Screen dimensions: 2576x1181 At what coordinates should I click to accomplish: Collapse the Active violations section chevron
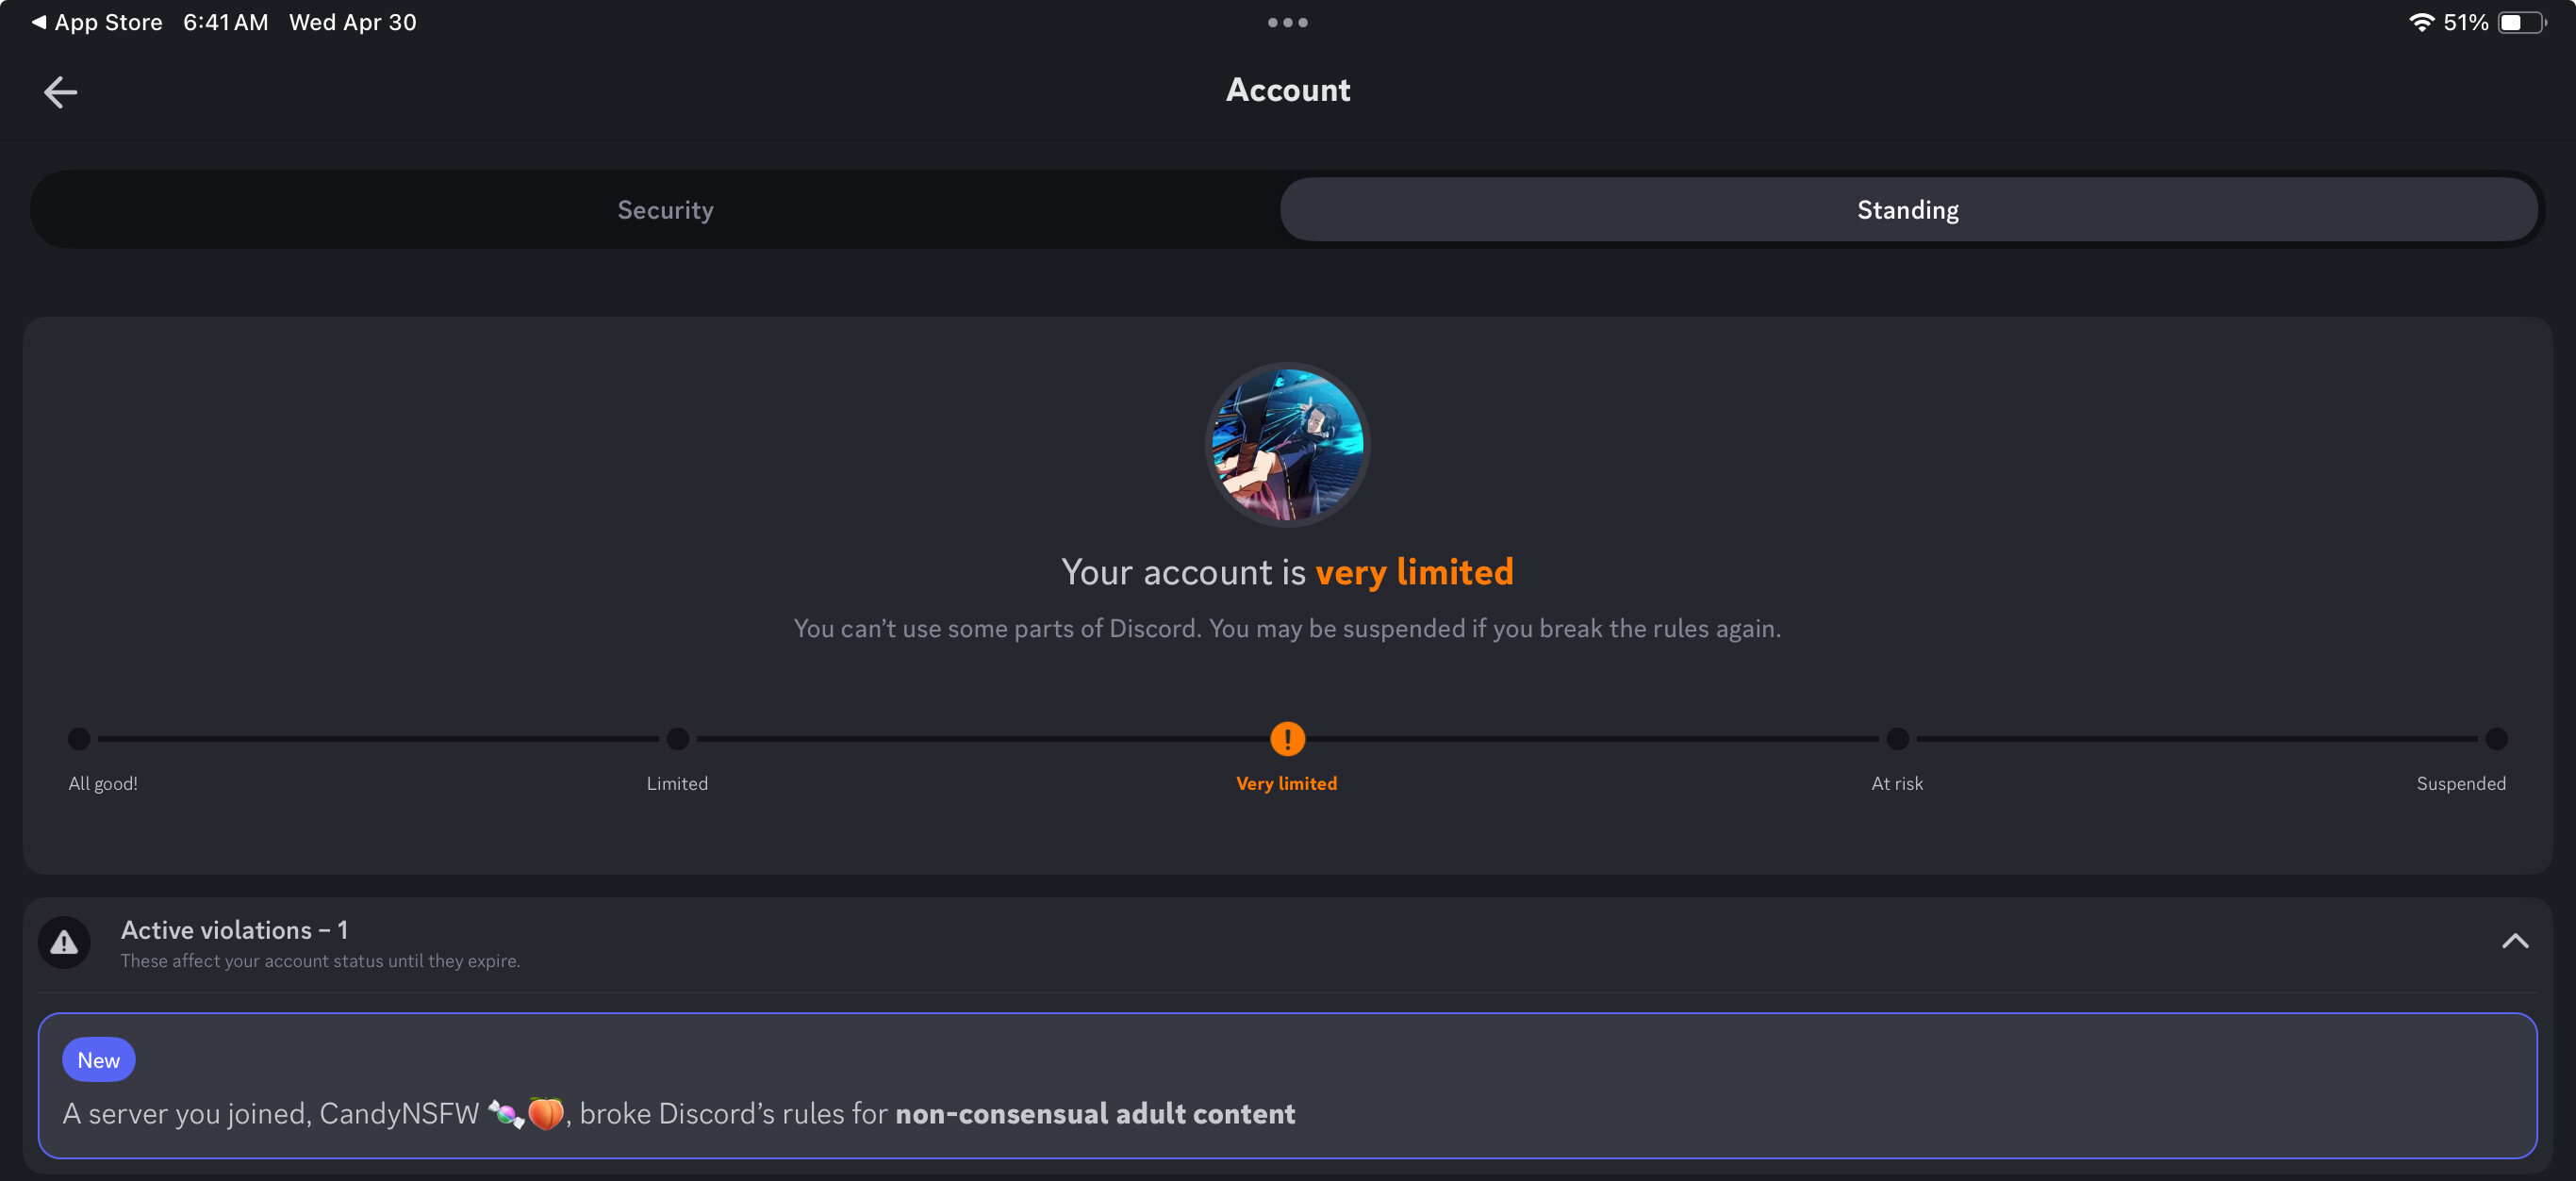coord(2514,941)
